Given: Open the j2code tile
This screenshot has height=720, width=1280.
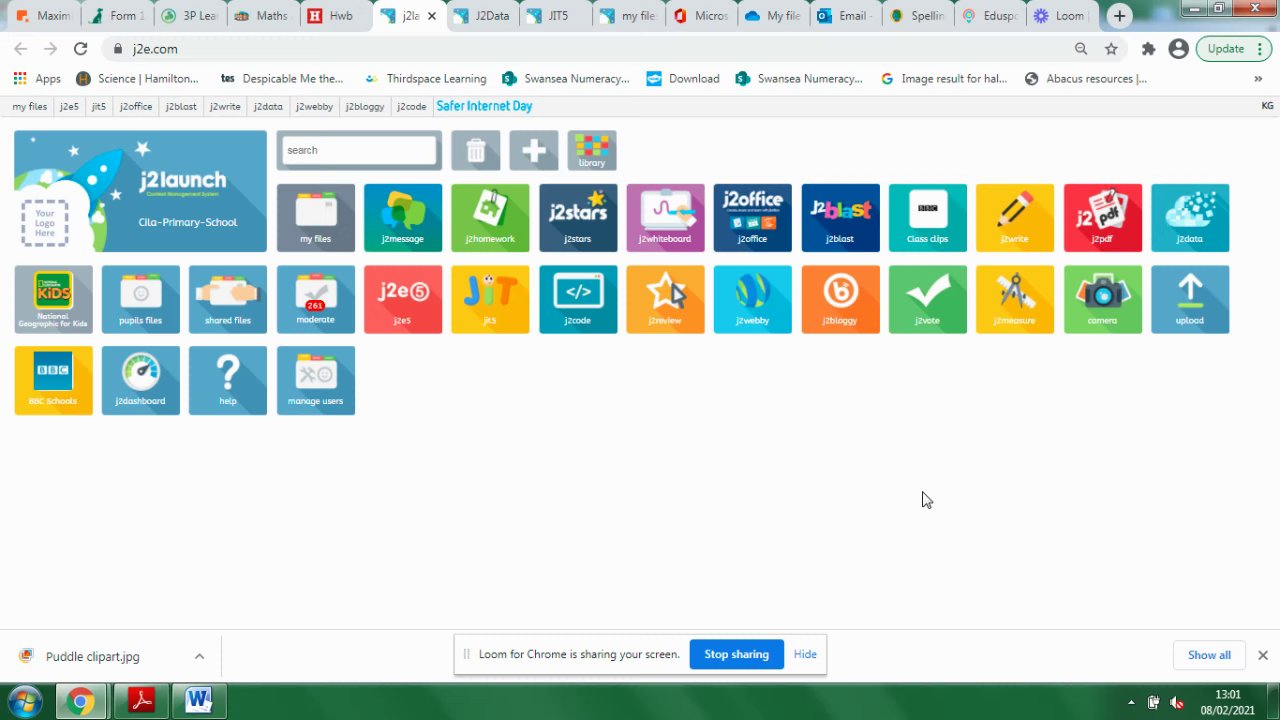Looking at the screenshot, I should coord(578,299).
